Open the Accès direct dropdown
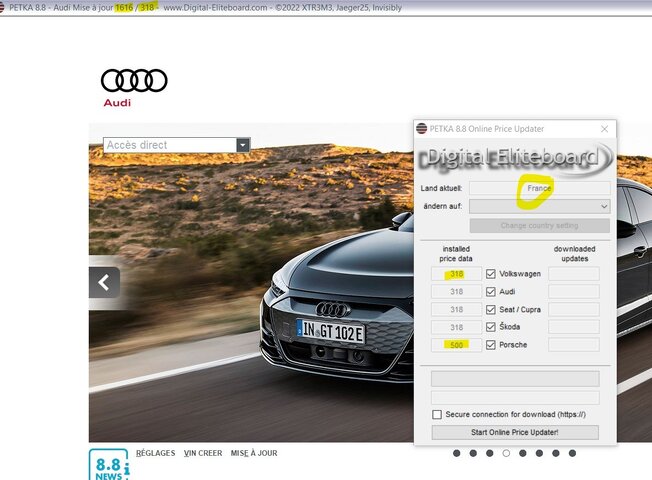This screenshot has height=480, width=652. 243,145
